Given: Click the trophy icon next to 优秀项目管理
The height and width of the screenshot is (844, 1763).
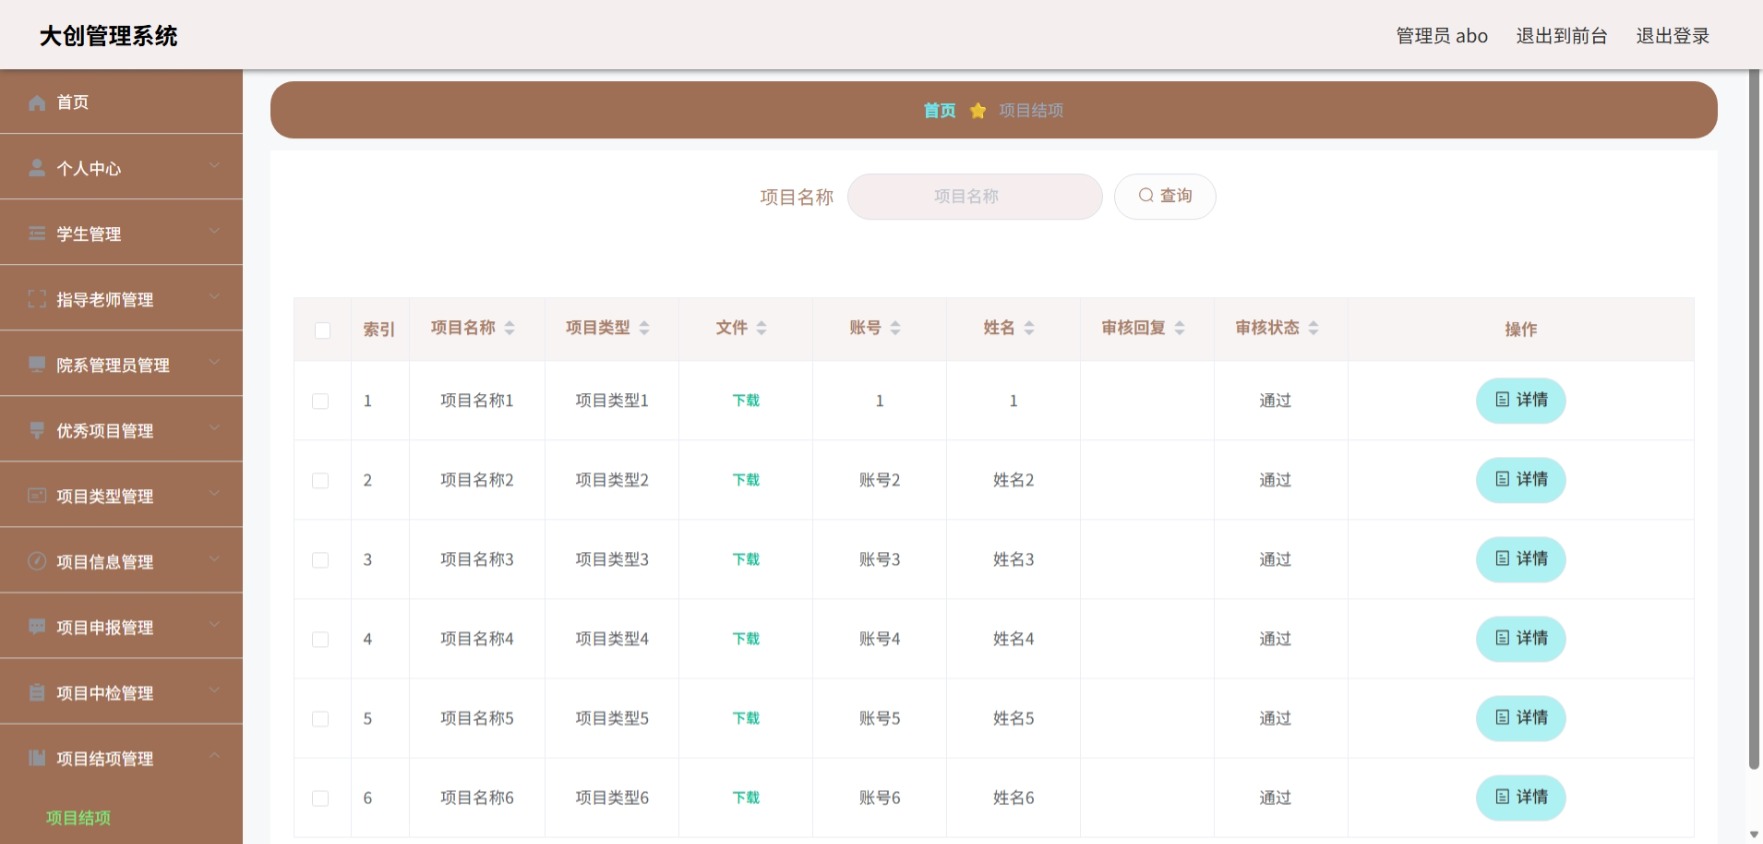Looking at the screenshot, I should 37,430.
